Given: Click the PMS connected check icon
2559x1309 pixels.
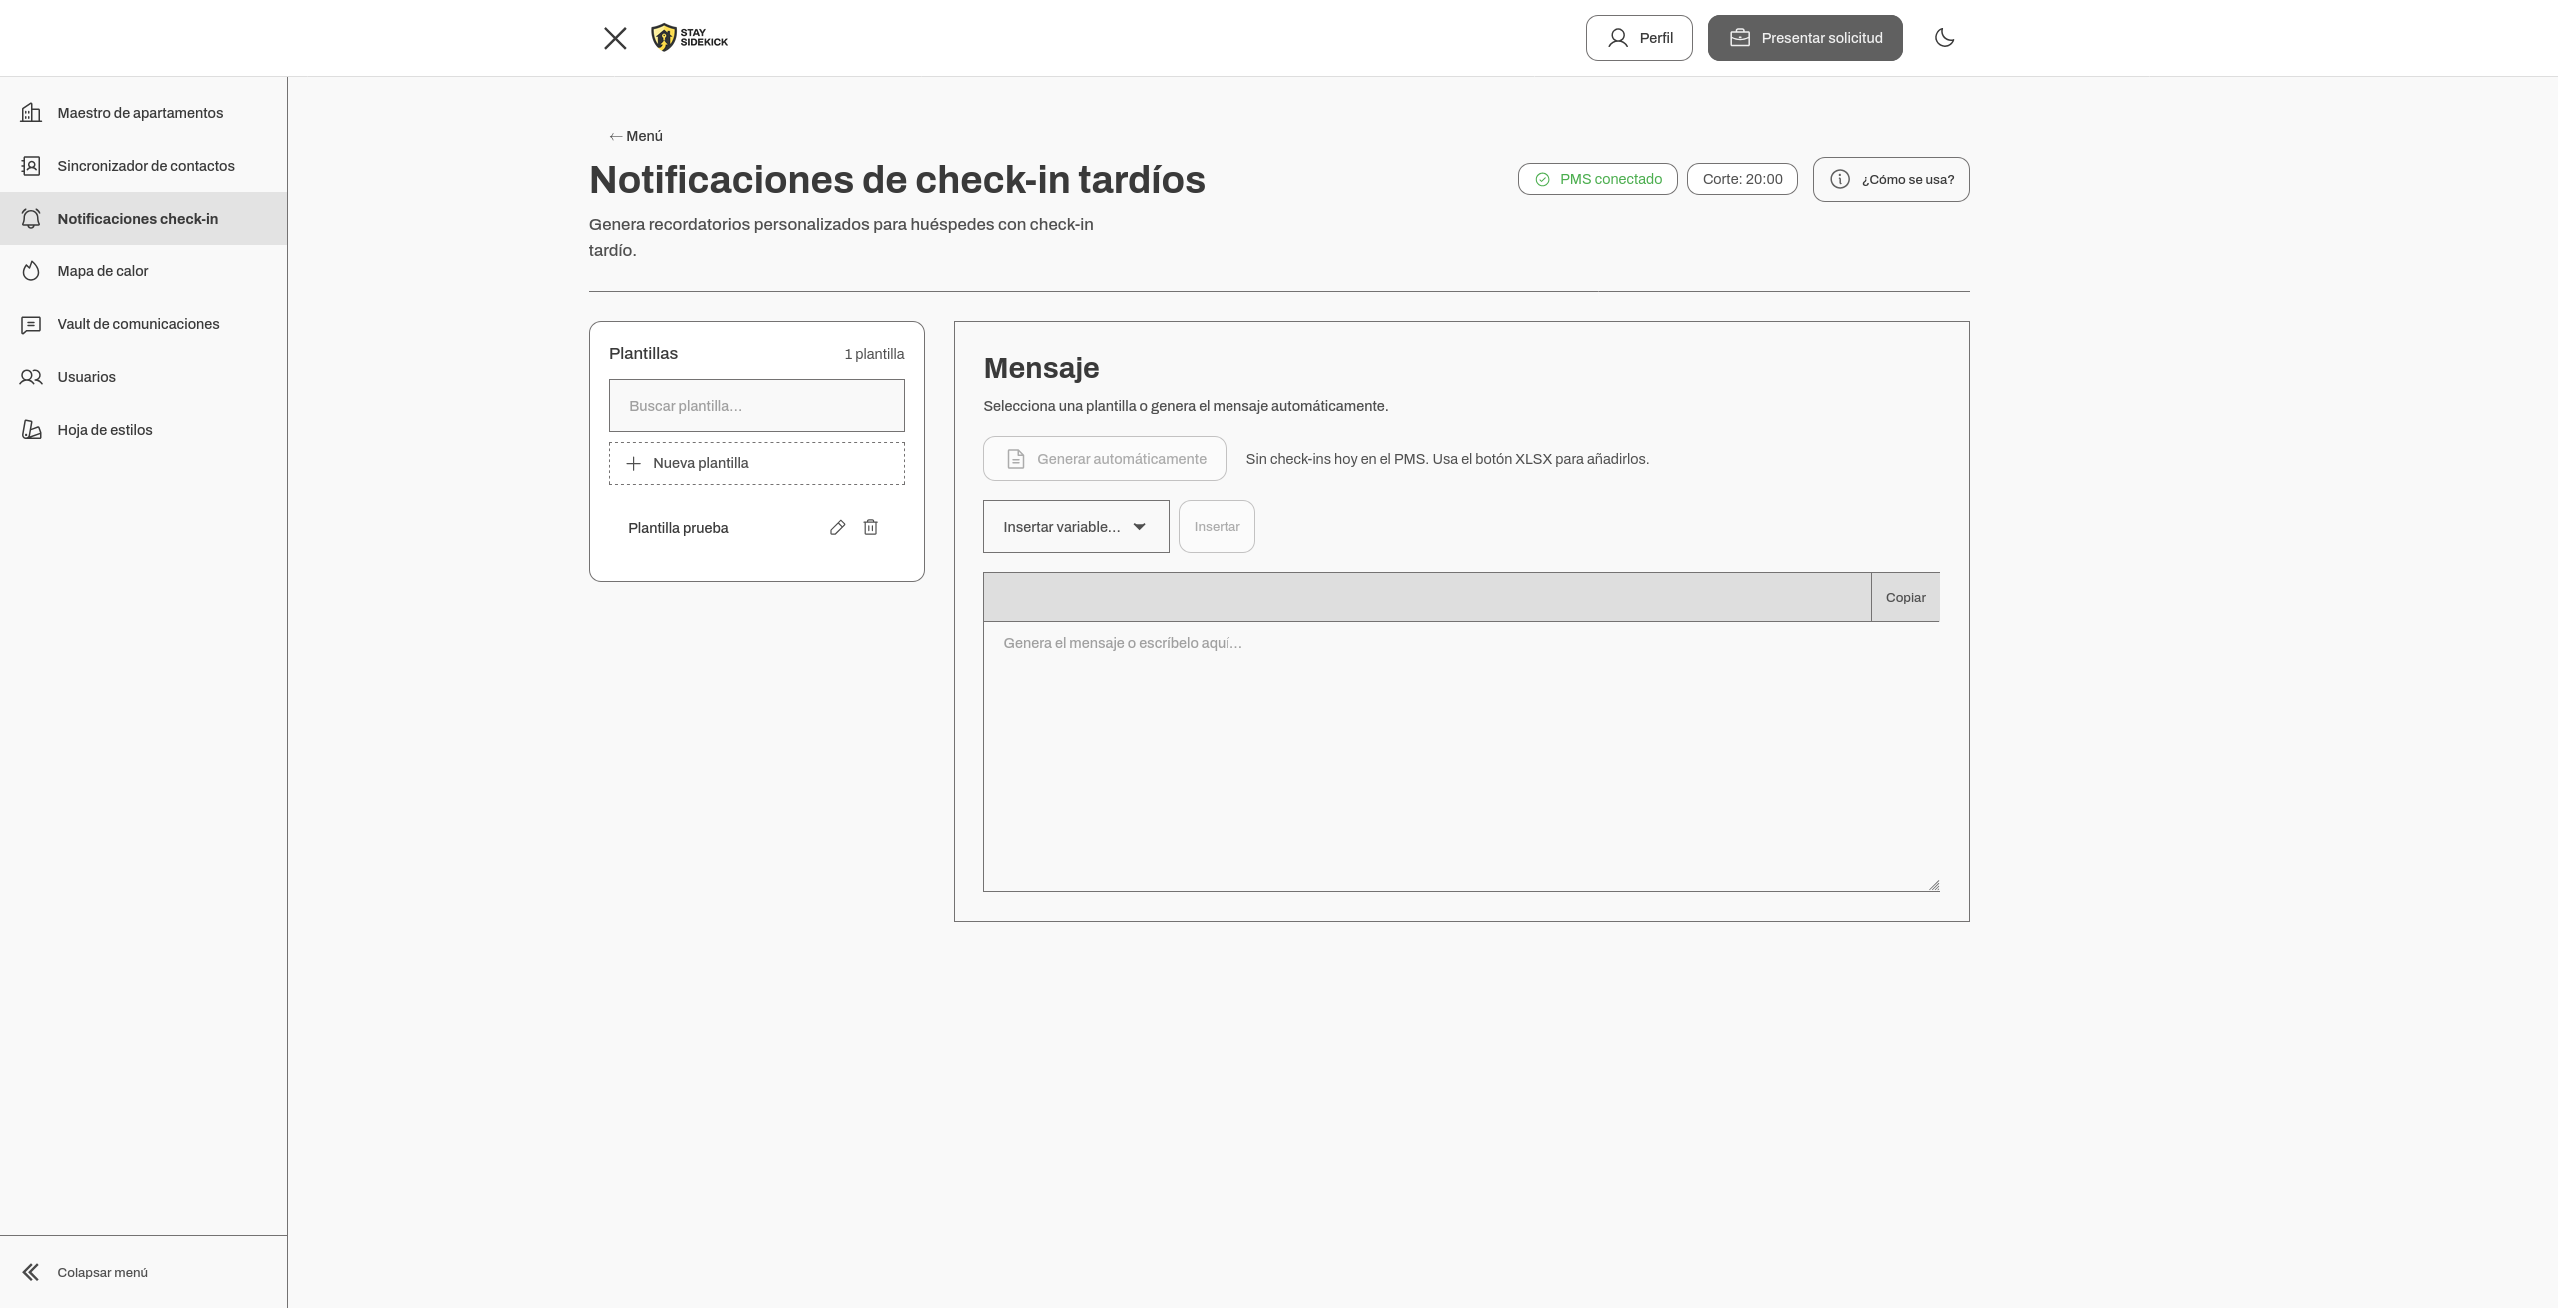Looking at the screenshot, I should pyautogui.click(x=1542, y=179).
